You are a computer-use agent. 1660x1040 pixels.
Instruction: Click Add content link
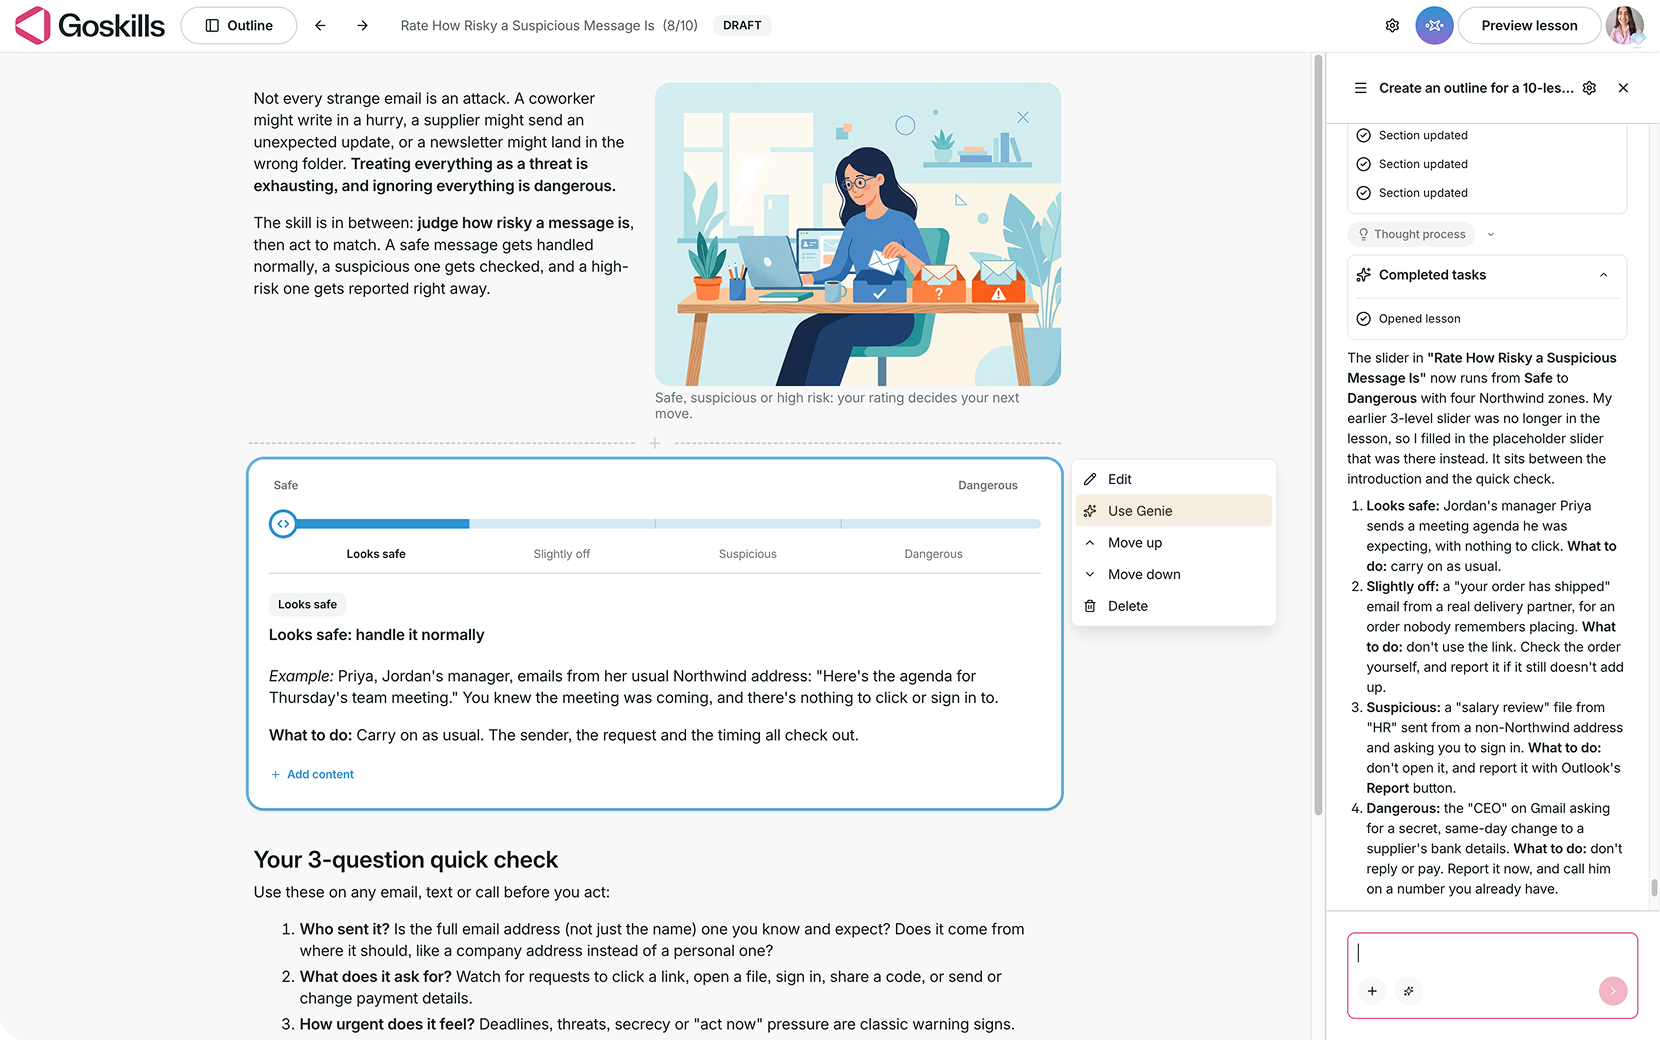(x=312, y=774)
